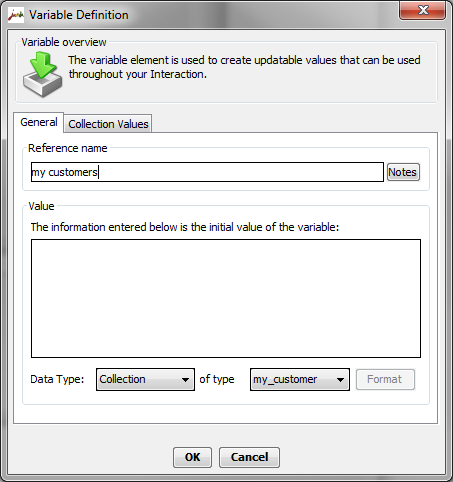Confirm with the OK button
Image resolution: width=453 pixels, height=482 pixels.
coord(192,457)
